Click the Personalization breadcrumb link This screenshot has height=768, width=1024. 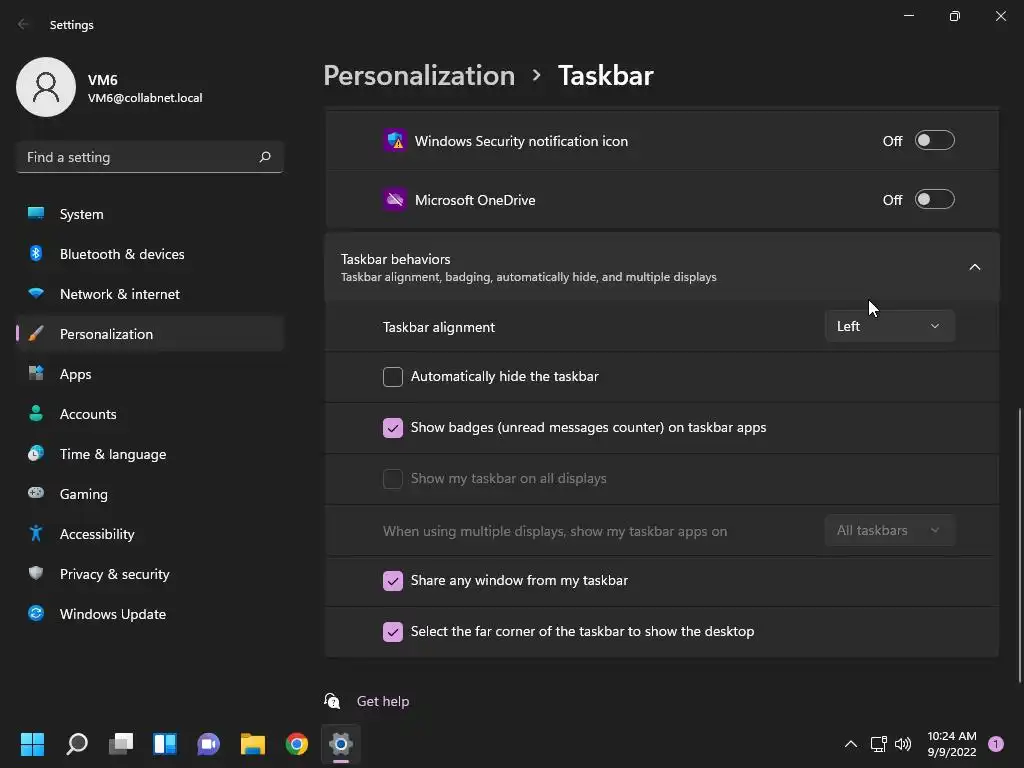[419, 75]
